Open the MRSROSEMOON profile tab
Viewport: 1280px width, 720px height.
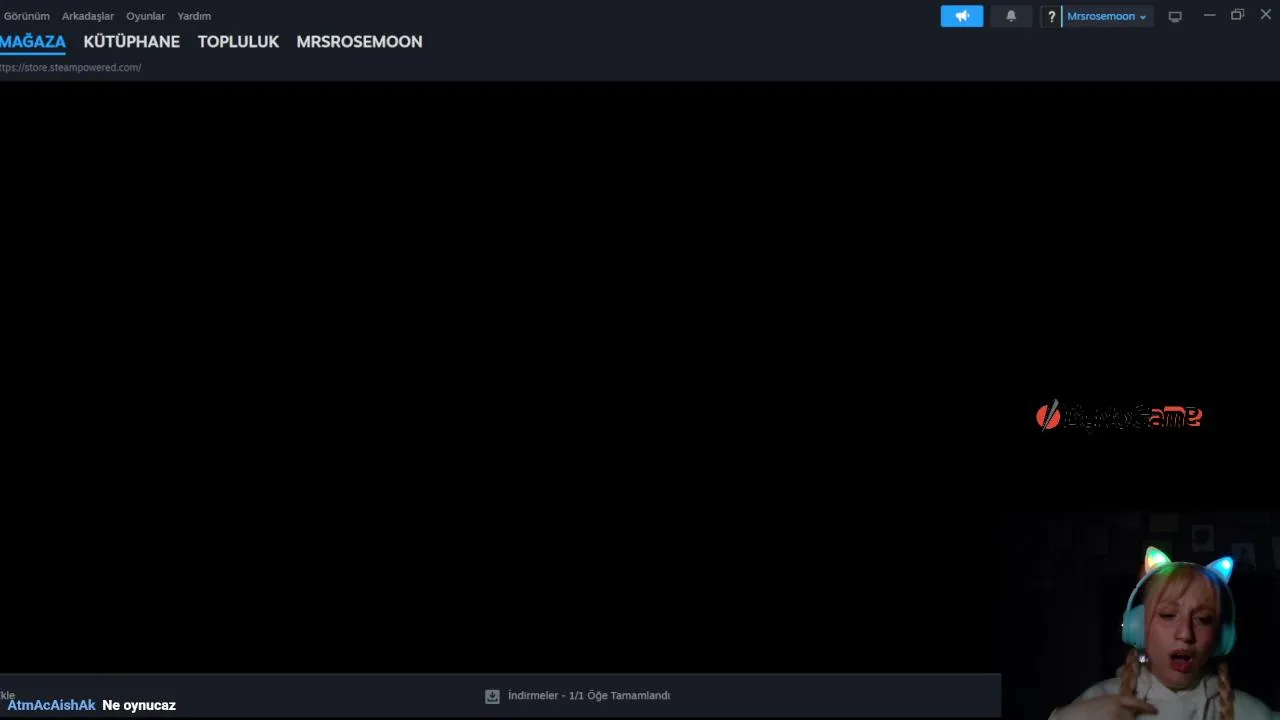click(359, 42)
